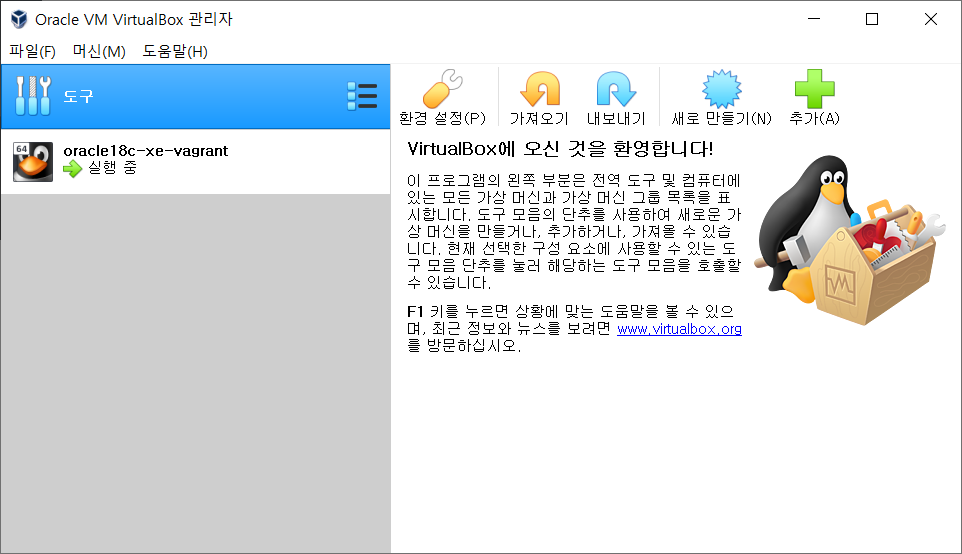Maximize the VirtualBox manager window
Screen dimensions: 962x554
[x=872, y=19]
